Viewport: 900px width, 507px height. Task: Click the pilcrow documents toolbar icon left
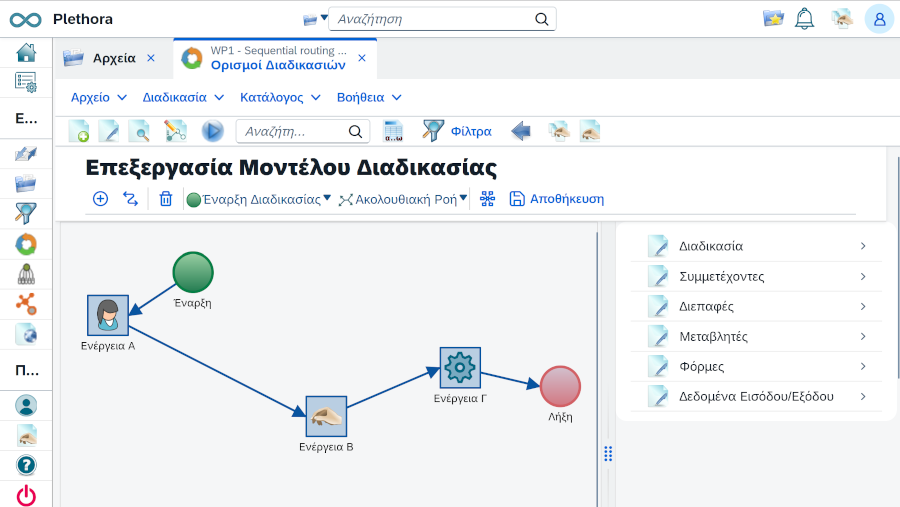[x=558, y=131]
